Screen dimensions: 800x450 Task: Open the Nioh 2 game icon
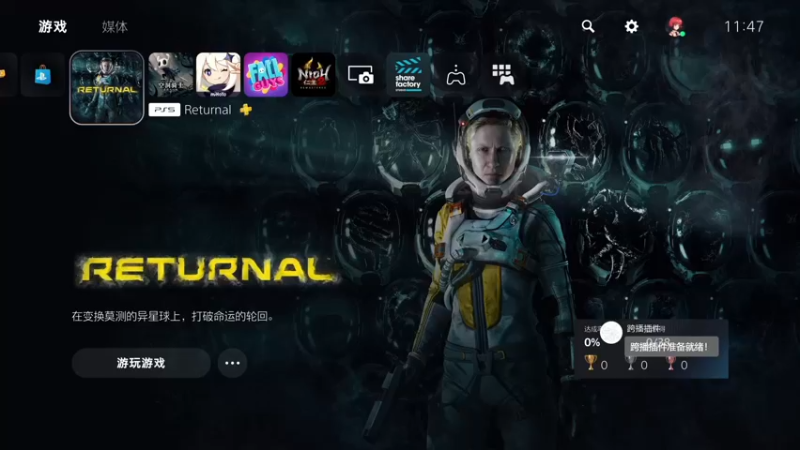(x=313, y=74)
